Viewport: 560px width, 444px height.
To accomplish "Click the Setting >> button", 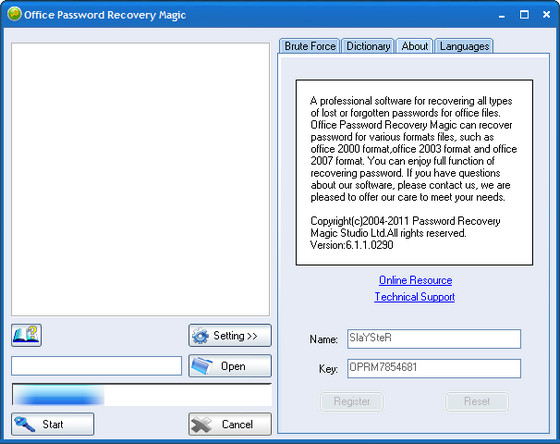I will coord(230,335).
